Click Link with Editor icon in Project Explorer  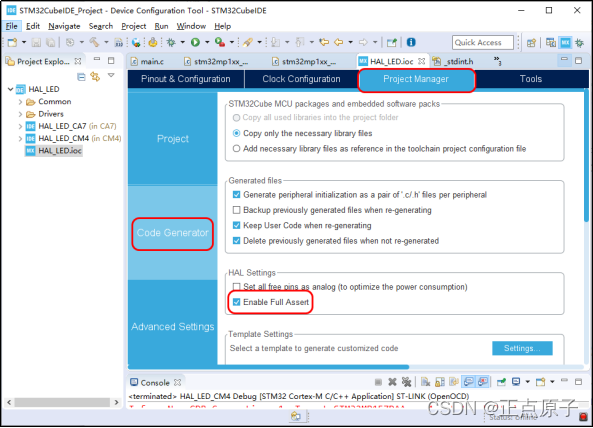pyautogui.click(x=95, y=77)
